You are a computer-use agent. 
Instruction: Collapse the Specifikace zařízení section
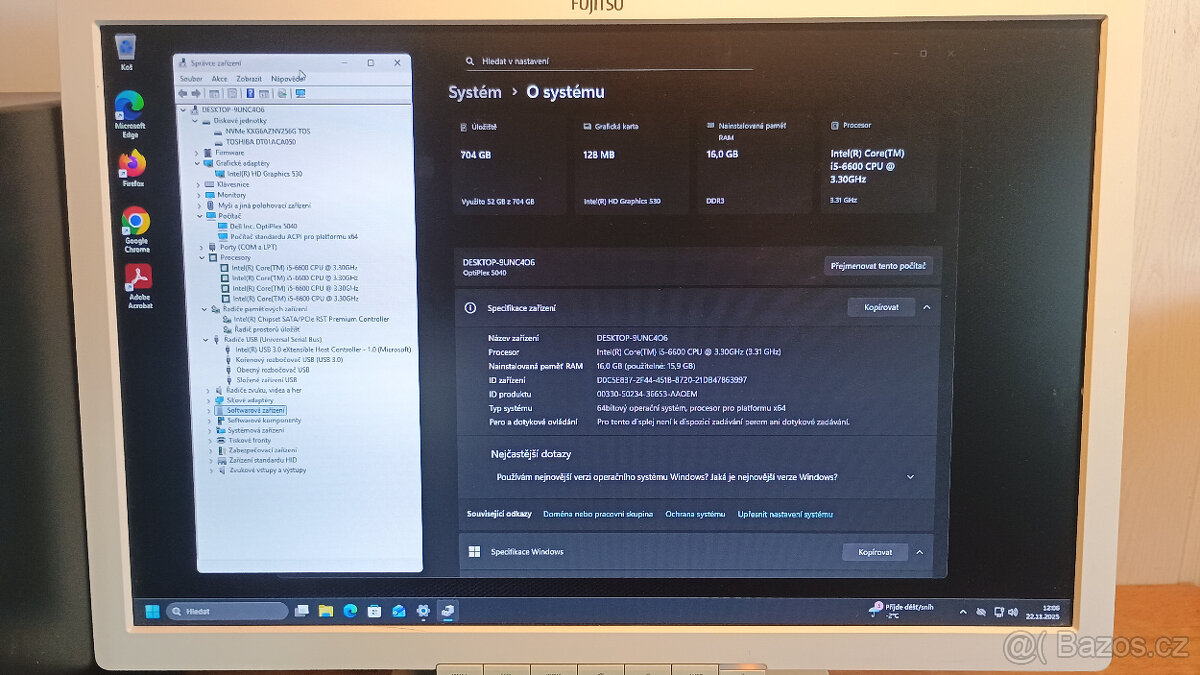point(925,307)
